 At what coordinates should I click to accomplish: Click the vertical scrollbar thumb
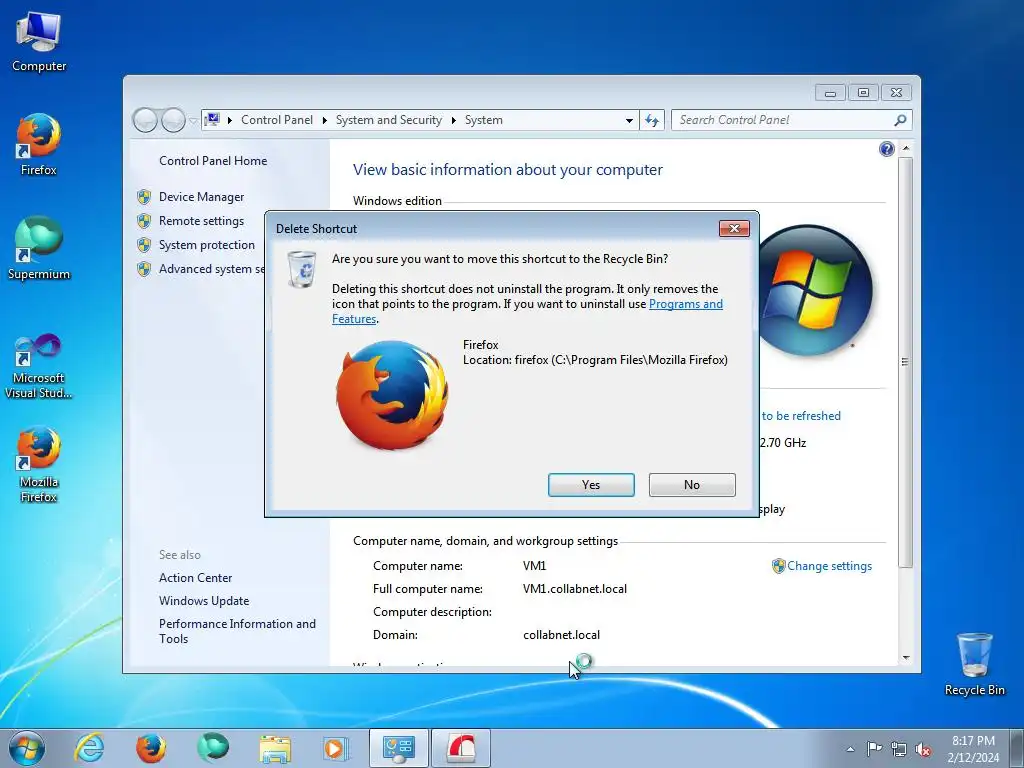point(905,362)
